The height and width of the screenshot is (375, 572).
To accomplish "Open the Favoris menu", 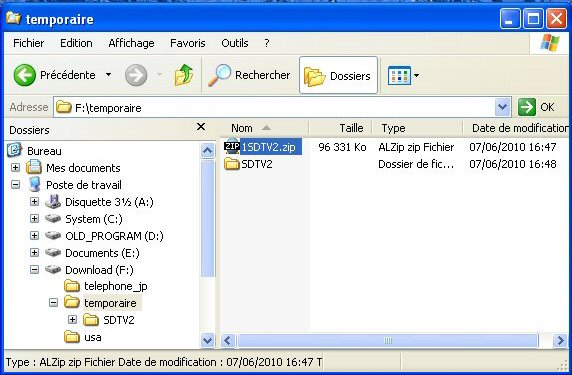I will coord(188,43).
